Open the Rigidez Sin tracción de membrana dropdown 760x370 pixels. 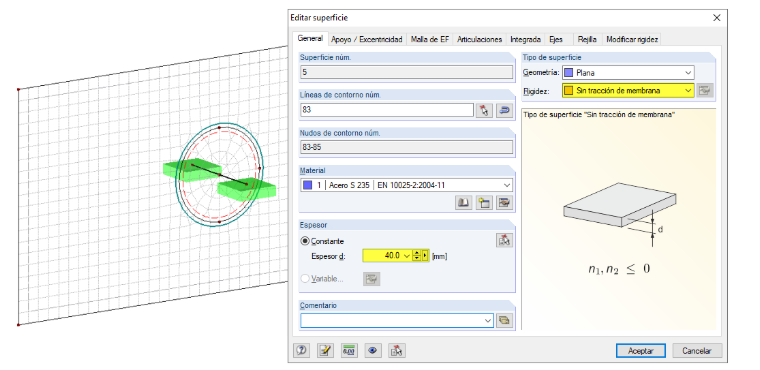(x=688, y=91)
